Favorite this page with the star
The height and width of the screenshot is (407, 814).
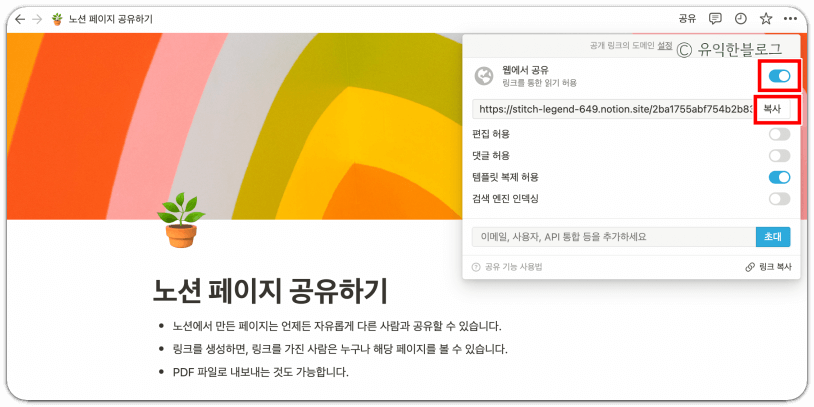[x=766, y=19]
